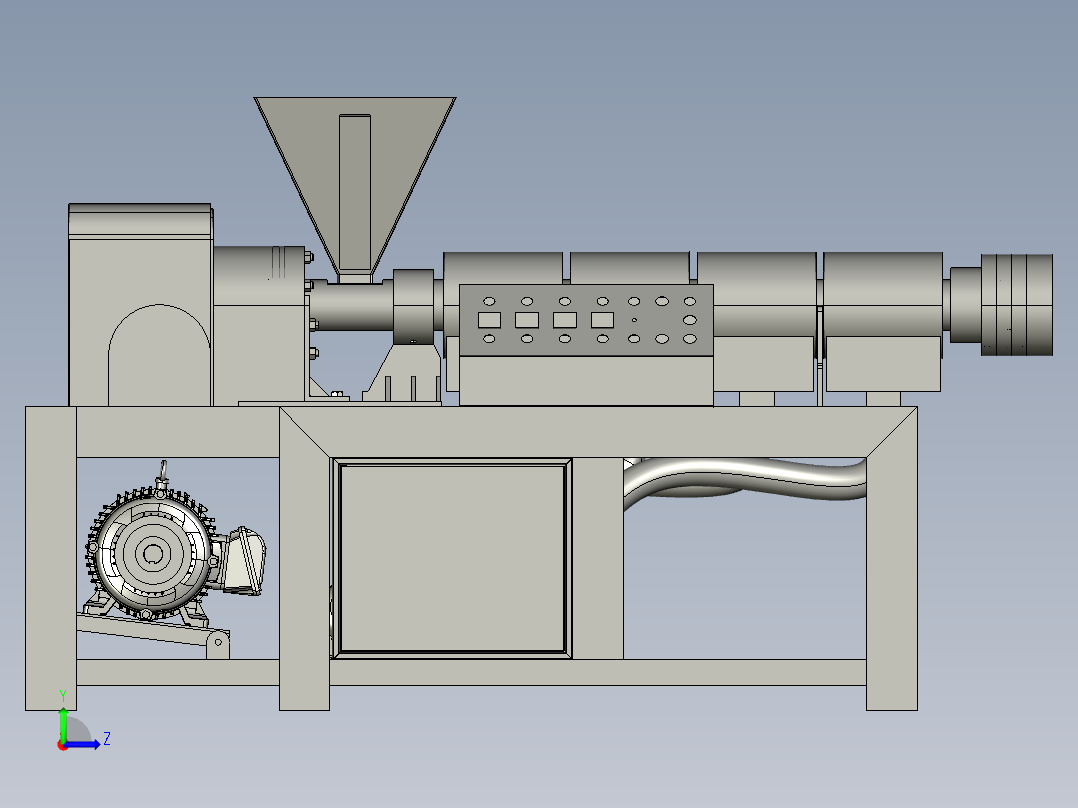The image size is (1078, 808).
Task: Select the control panel with round holes
Action: pyautogui.click(x=586, y=320)
